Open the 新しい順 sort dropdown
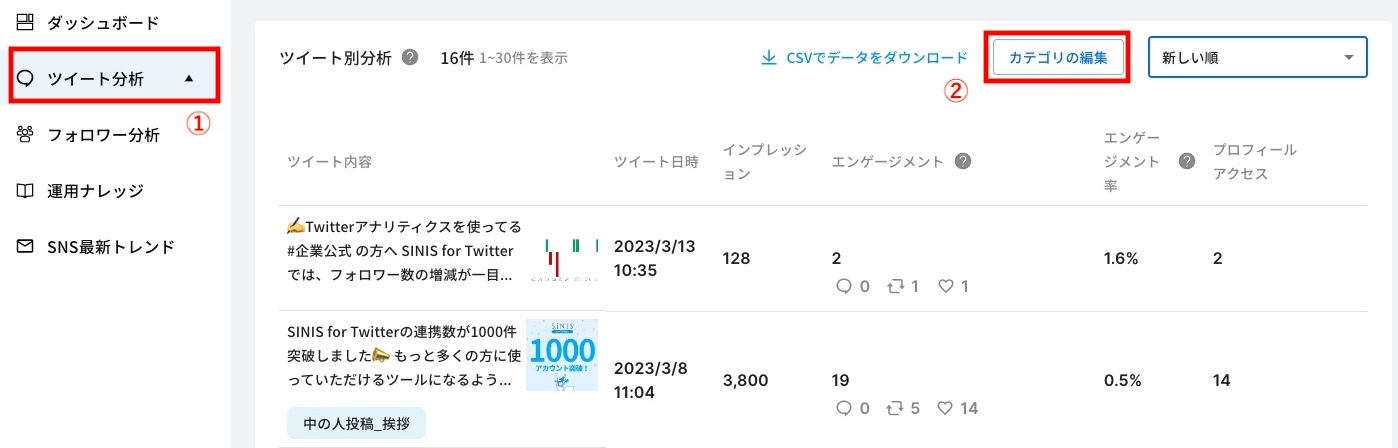The image size is (1398, 448). 1258,58
